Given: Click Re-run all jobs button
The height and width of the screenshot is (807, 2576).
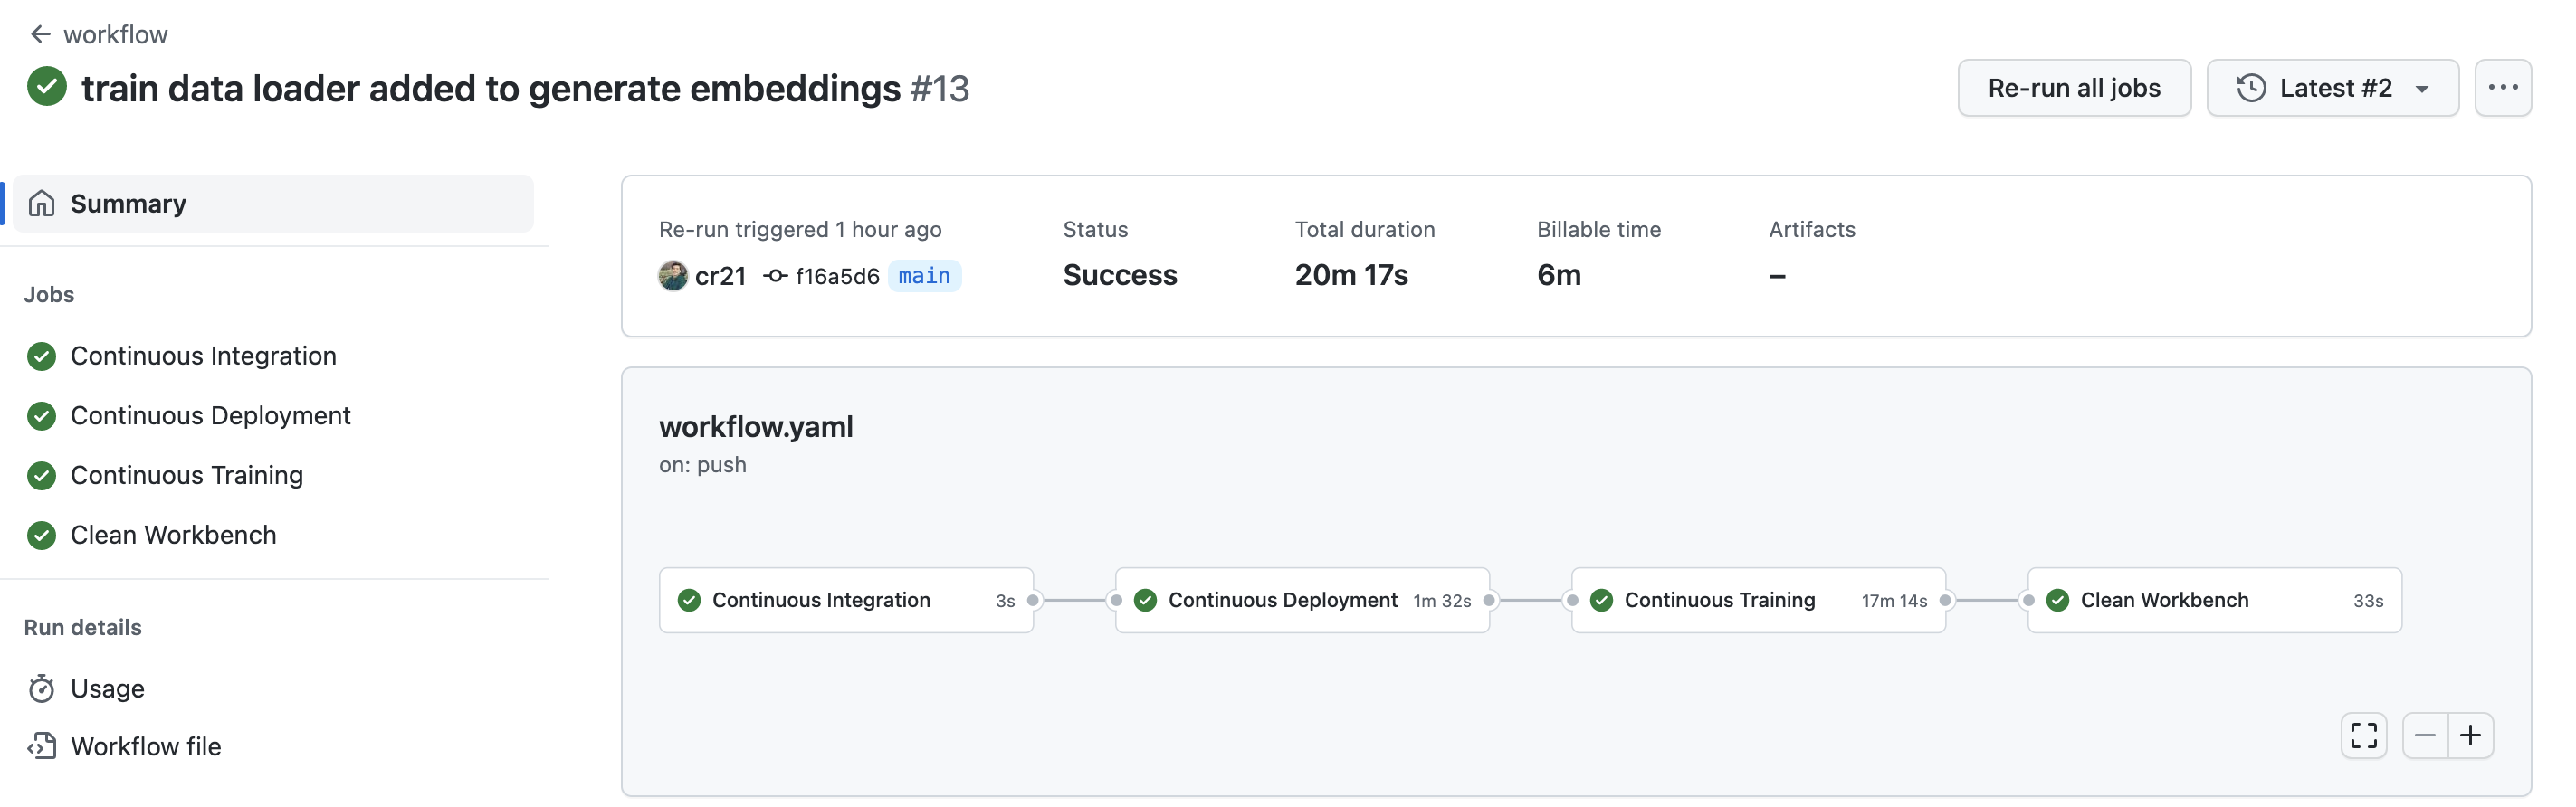Looking at the screenshot, I should [2073, 88].
